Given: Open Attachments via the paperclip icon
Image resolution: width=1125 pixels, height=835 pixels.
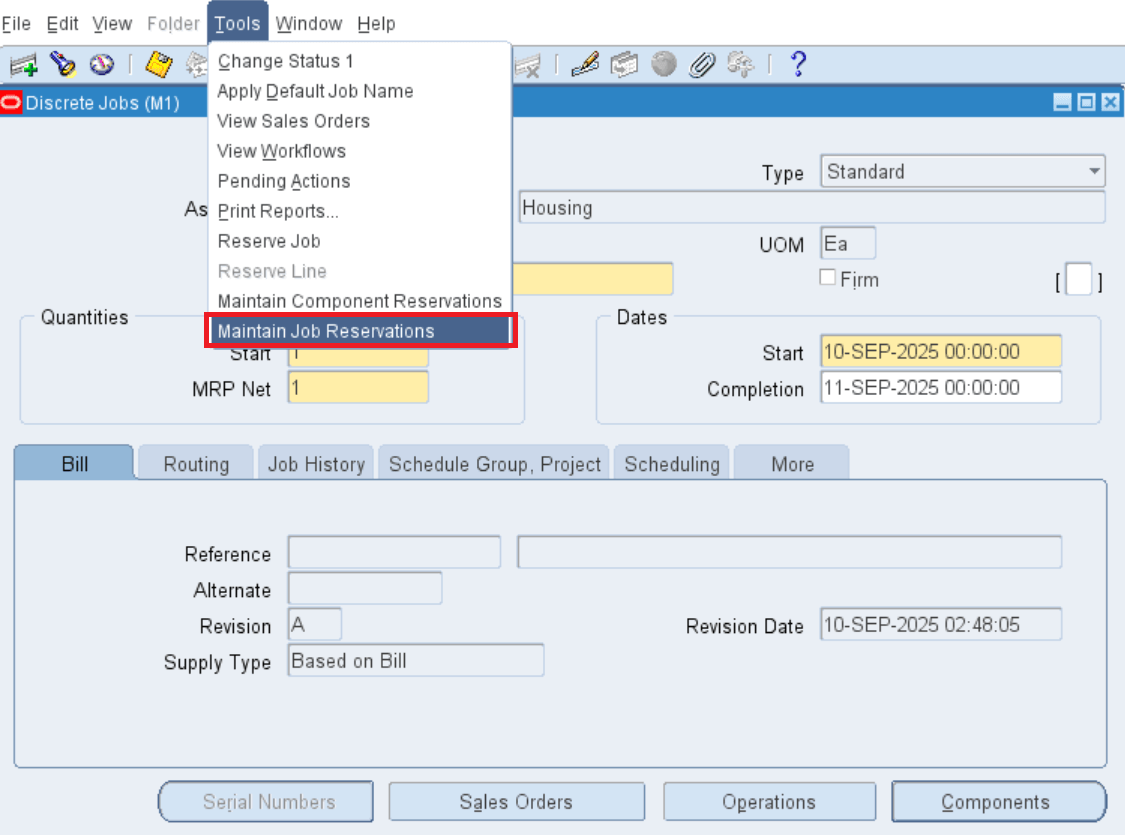Looking at the screenshot, I should 702,65.
